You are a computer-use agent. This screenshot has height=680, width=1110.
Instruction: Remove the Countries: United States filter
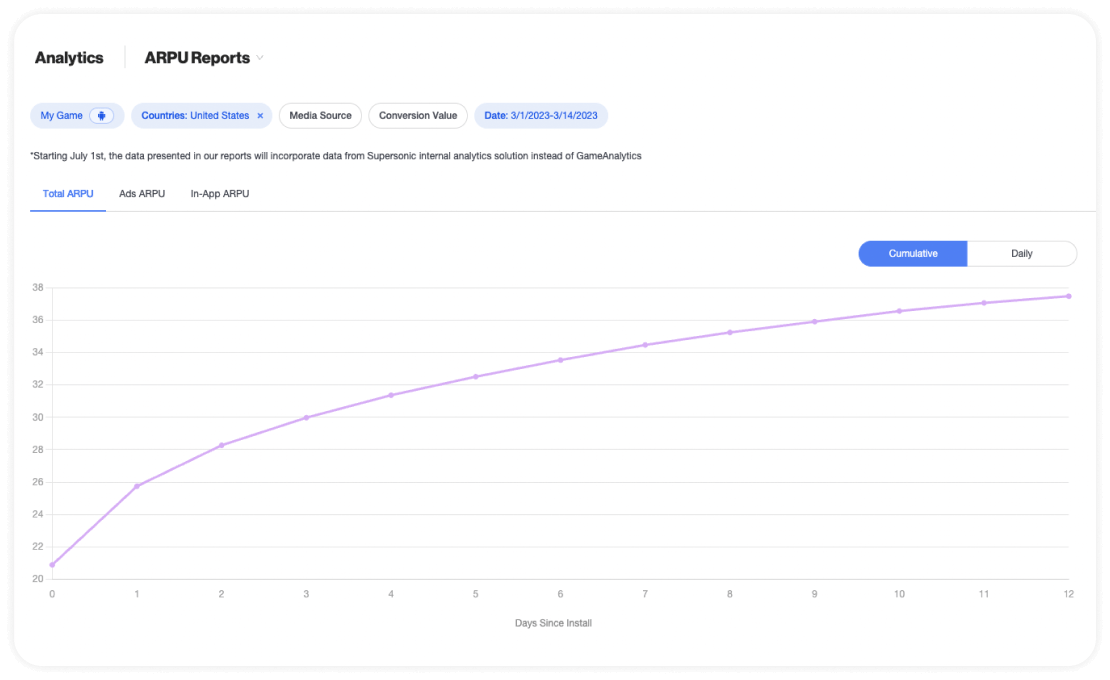pyautogui.click(x=260, y=116)
